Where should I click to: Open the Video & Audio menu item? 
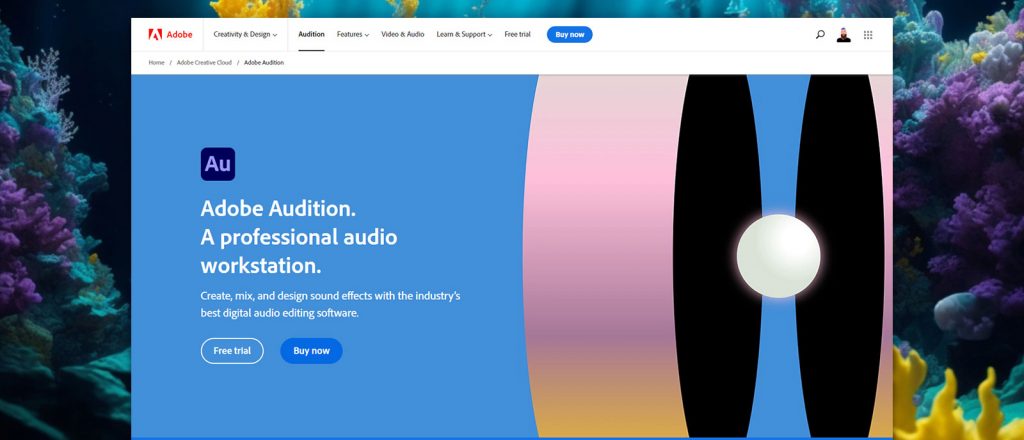click(x=403, y=35)
